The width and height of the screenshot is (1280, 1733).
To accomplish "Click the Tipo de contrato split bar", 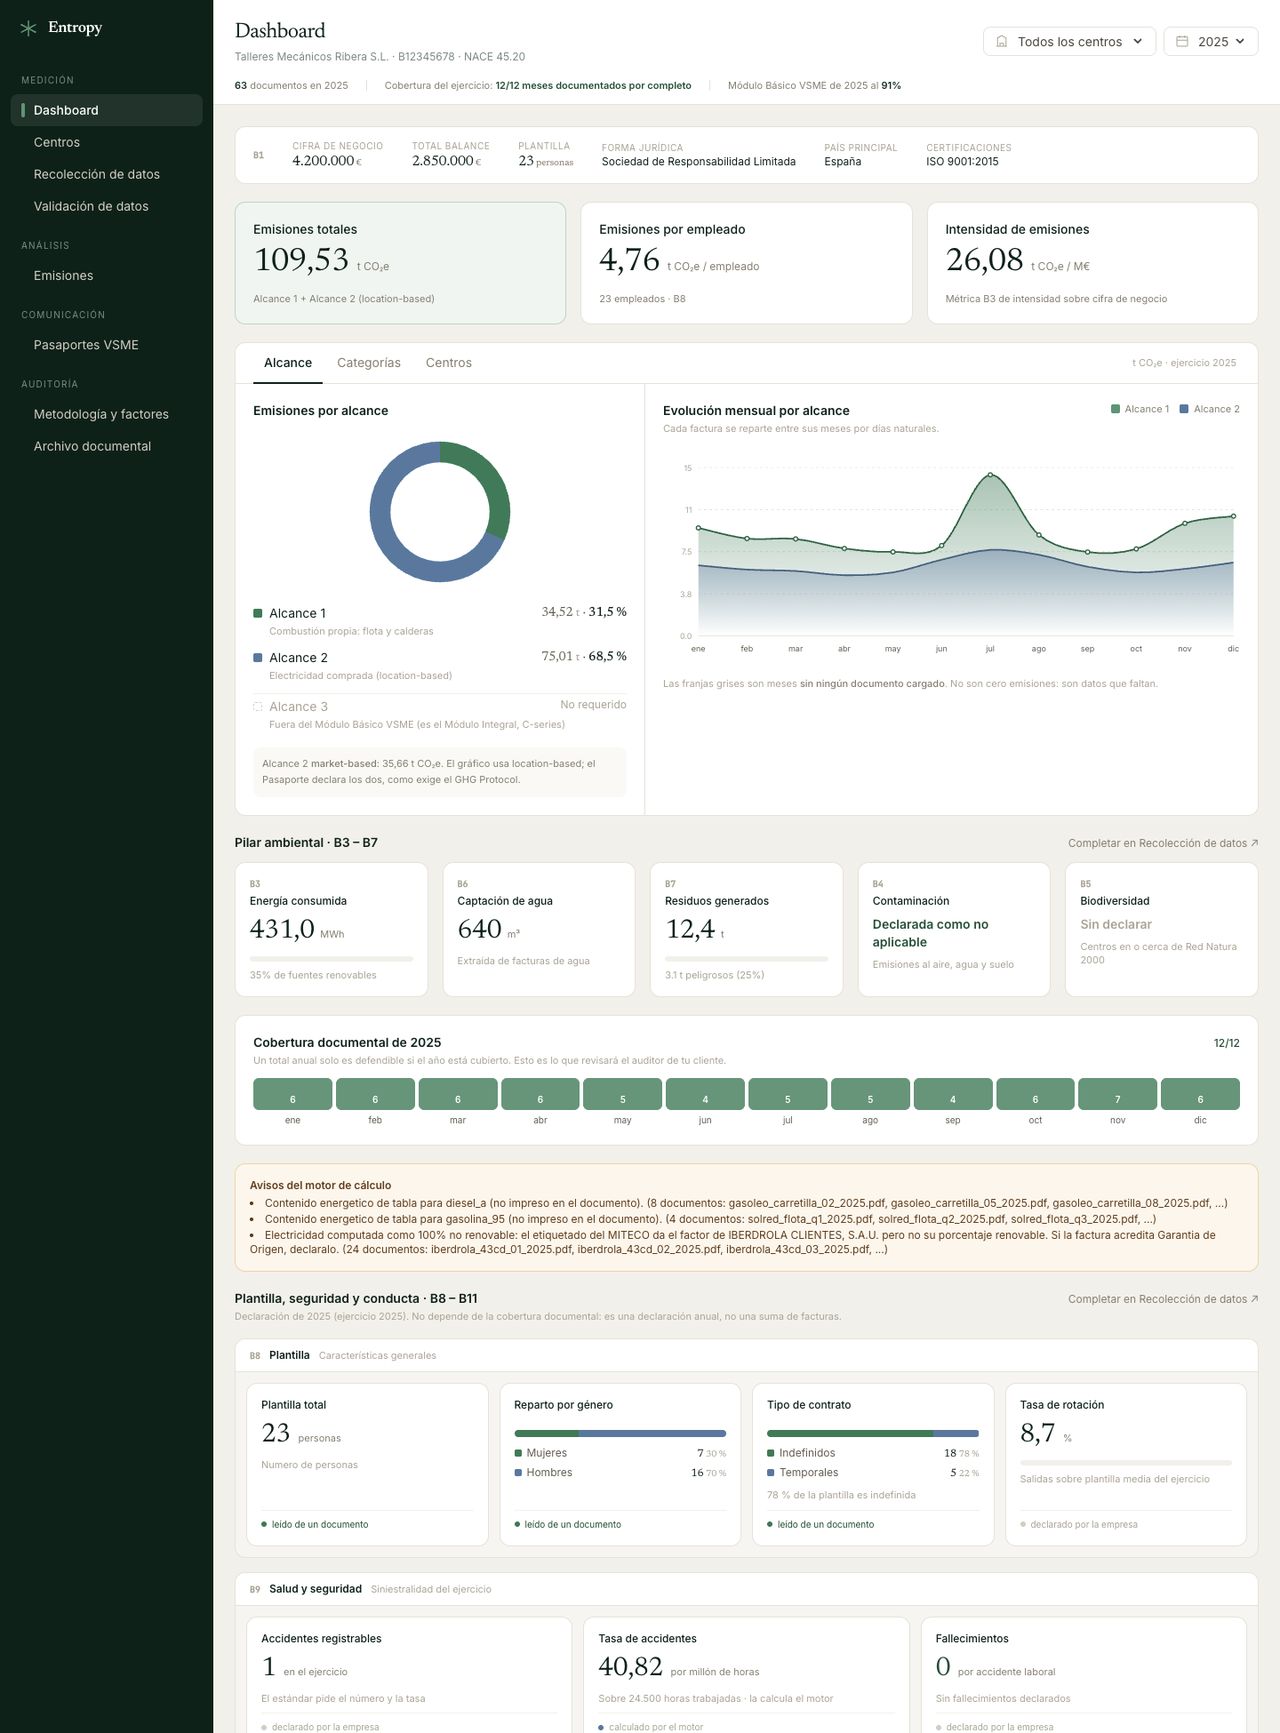I will coord(873,1433).
